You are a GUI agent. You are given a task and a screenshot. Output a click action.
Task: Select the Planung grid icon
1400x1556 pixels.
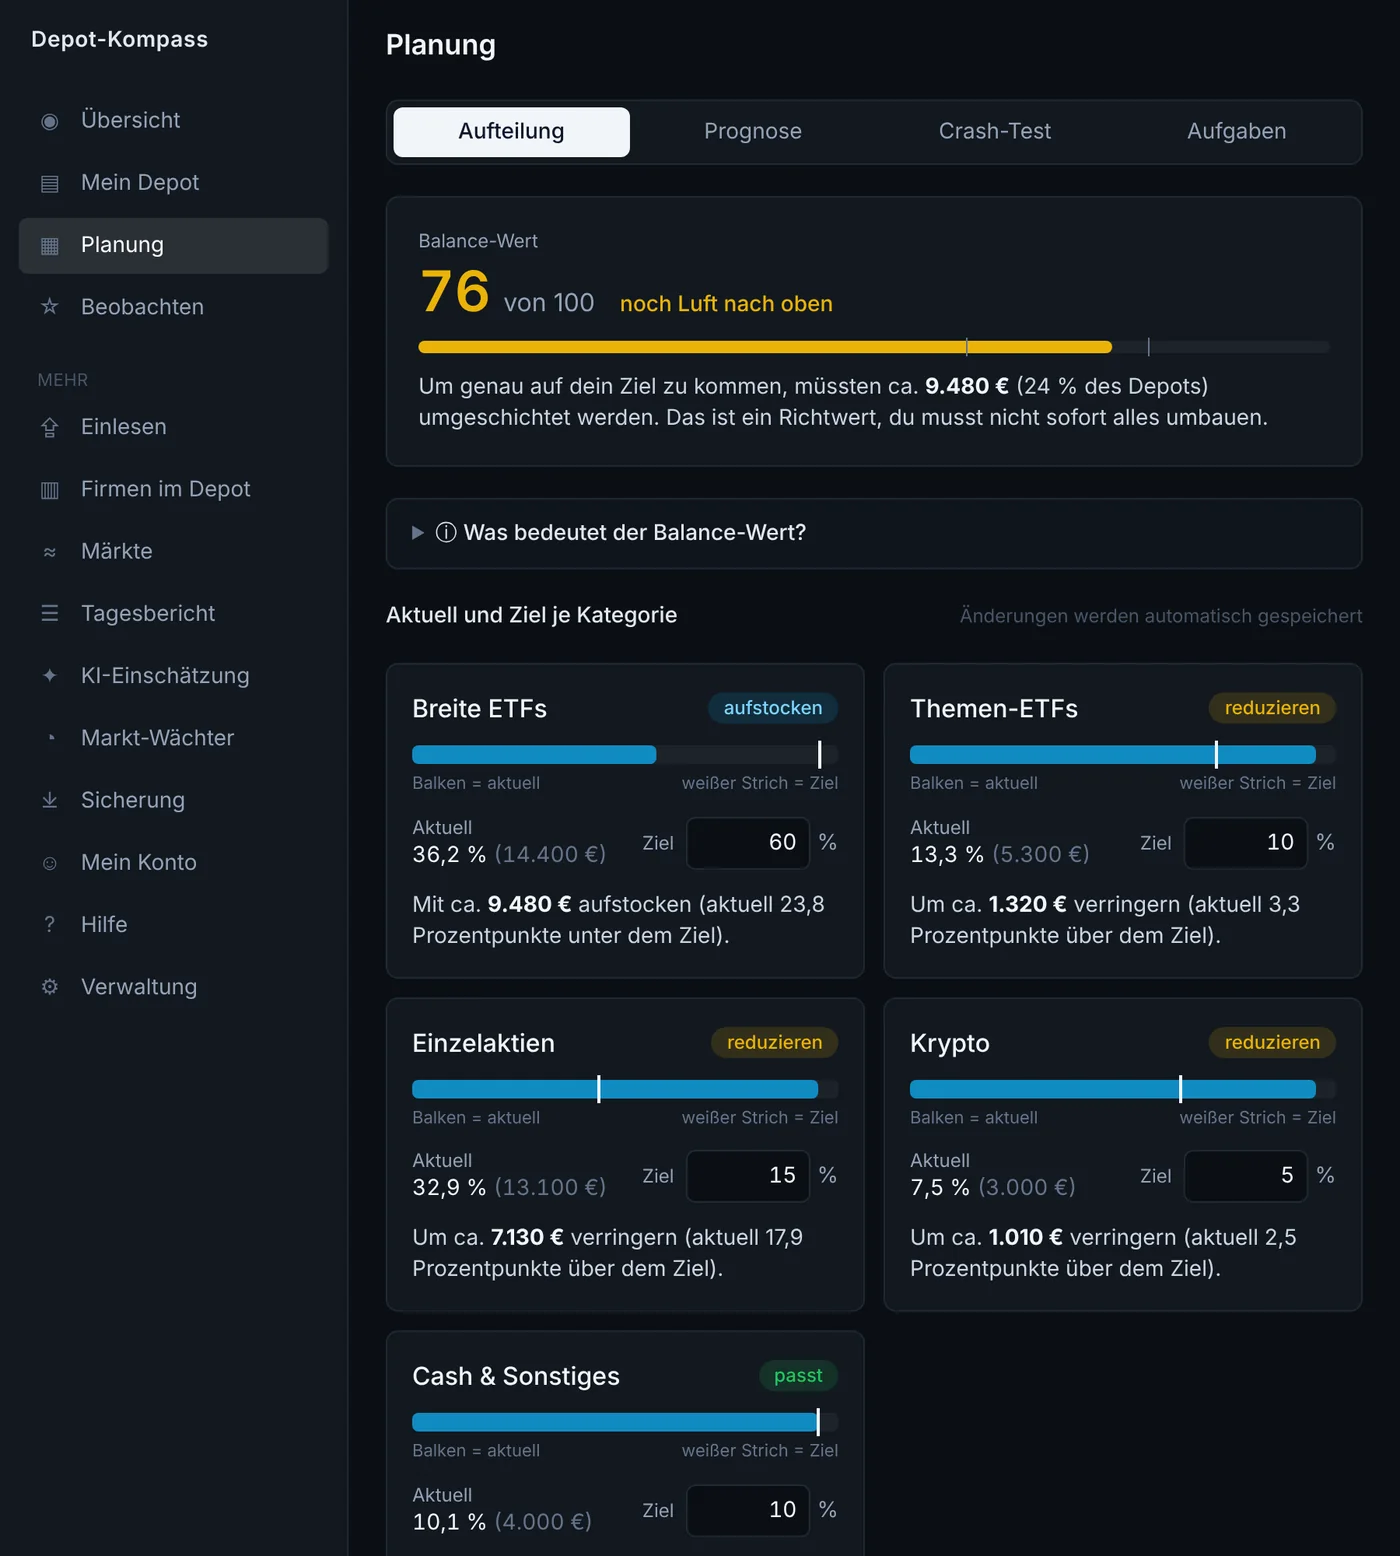click(49, 246)
